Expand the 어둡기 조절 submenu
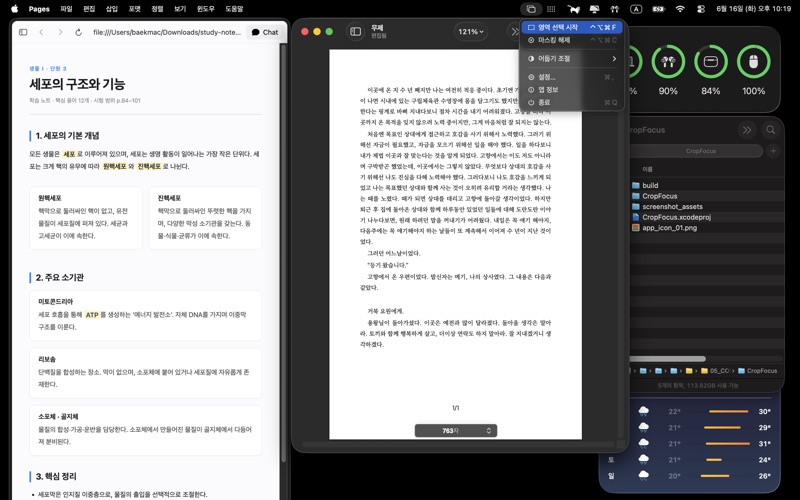Screen dimensions: 800x500 click(x=572, y=59)
